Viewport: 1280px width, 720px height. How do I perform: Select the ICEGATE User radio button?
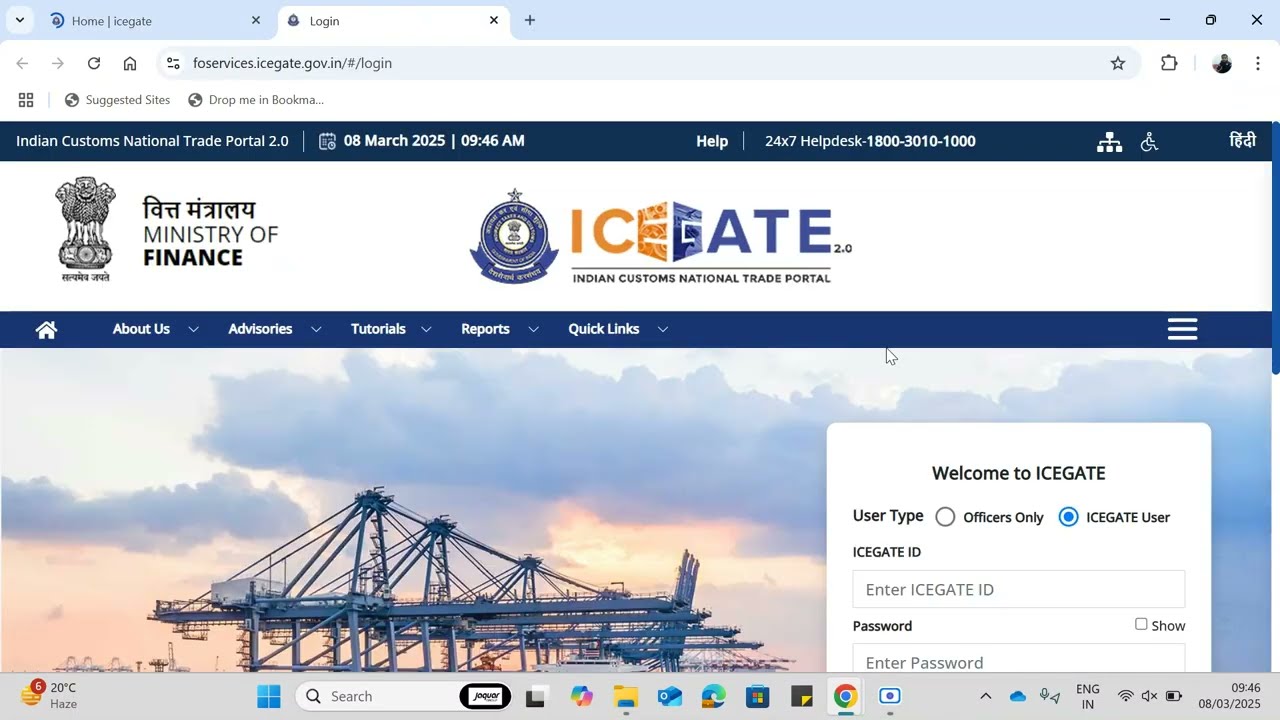1068,517
